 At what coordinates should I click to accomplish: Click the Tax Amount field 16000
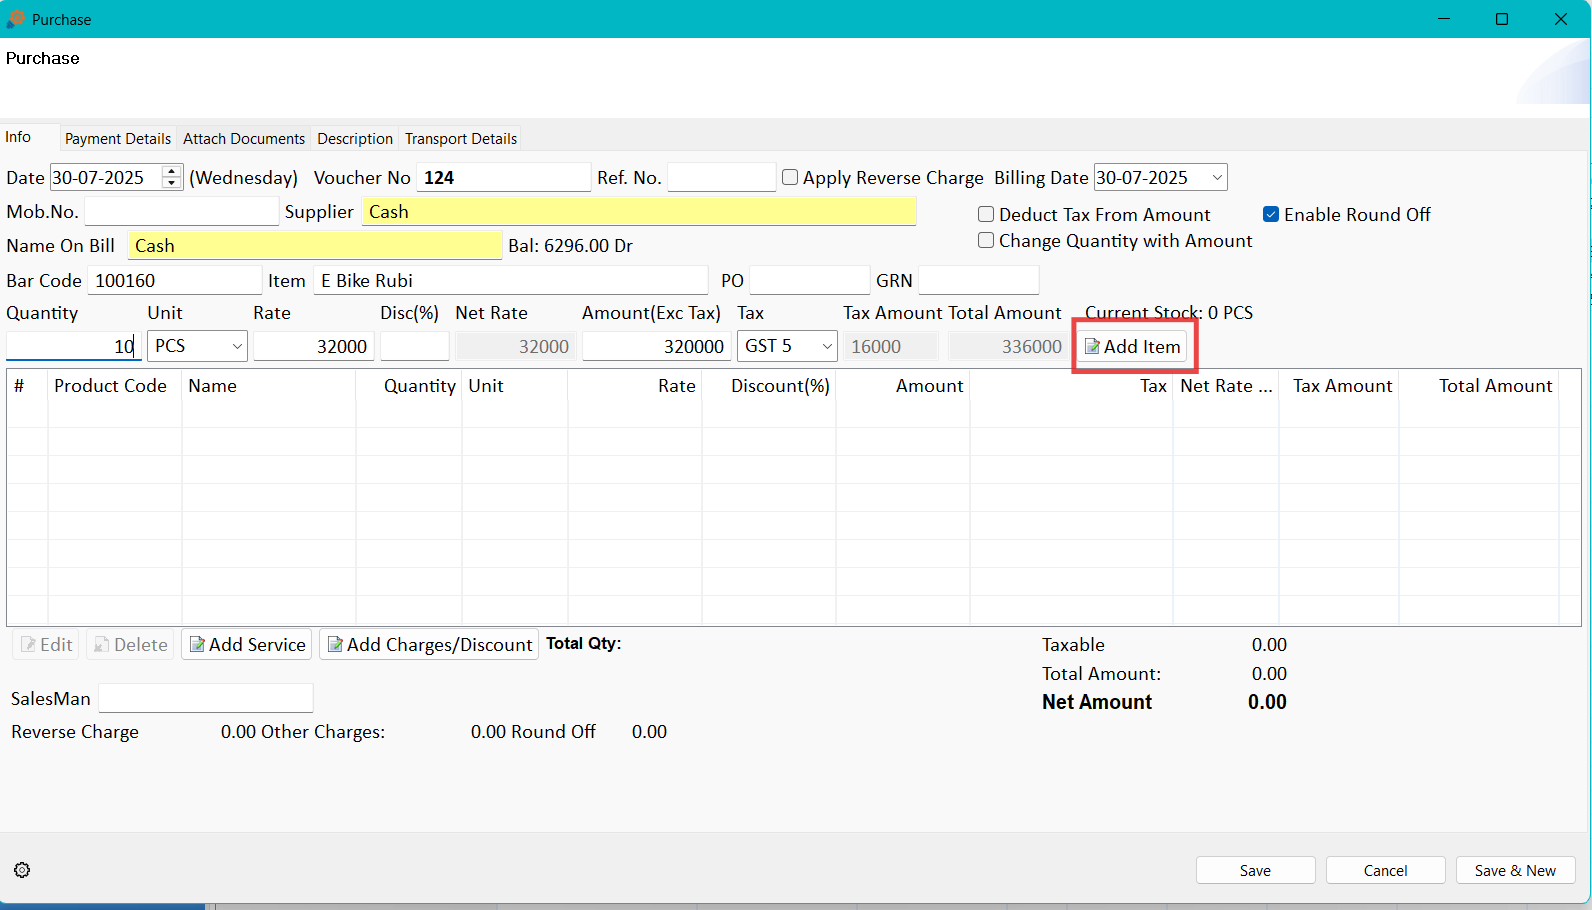click(891, 346)
